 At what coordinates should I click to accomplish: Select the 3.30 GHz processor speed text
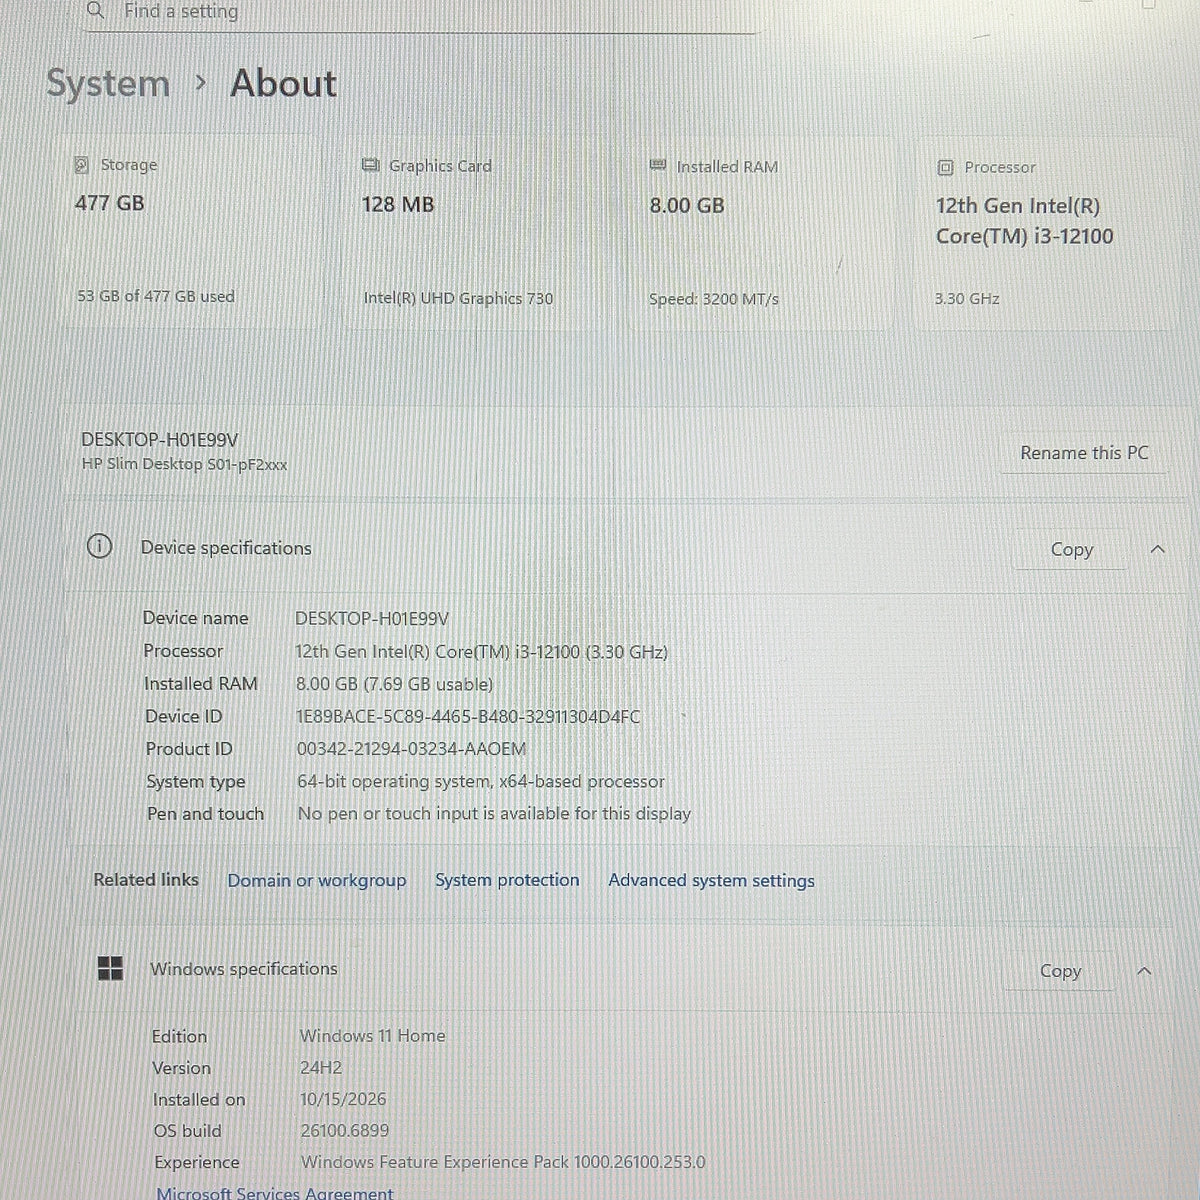[x=967, y=299]
